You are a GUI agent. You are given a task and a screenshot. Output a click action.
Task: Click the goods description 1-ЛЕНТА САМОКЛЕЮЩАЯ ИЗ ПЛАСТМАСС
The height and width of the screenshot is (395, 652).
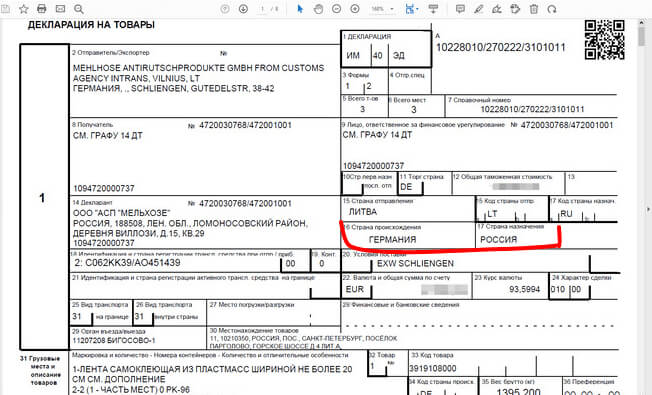[212, 369]
